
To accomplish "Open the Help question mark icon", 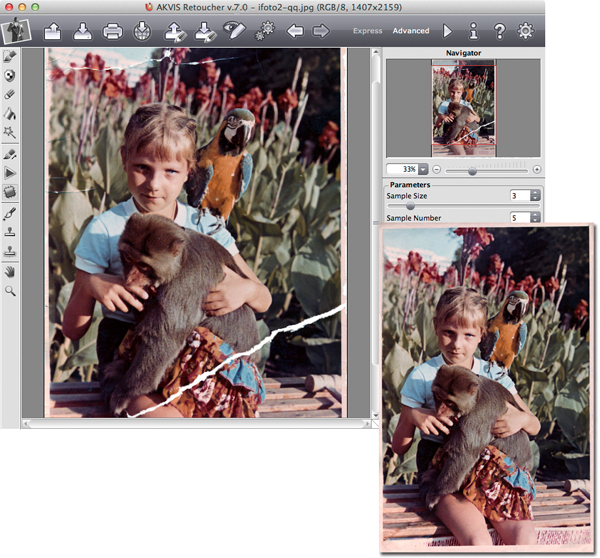I will (x=498, y=31).
